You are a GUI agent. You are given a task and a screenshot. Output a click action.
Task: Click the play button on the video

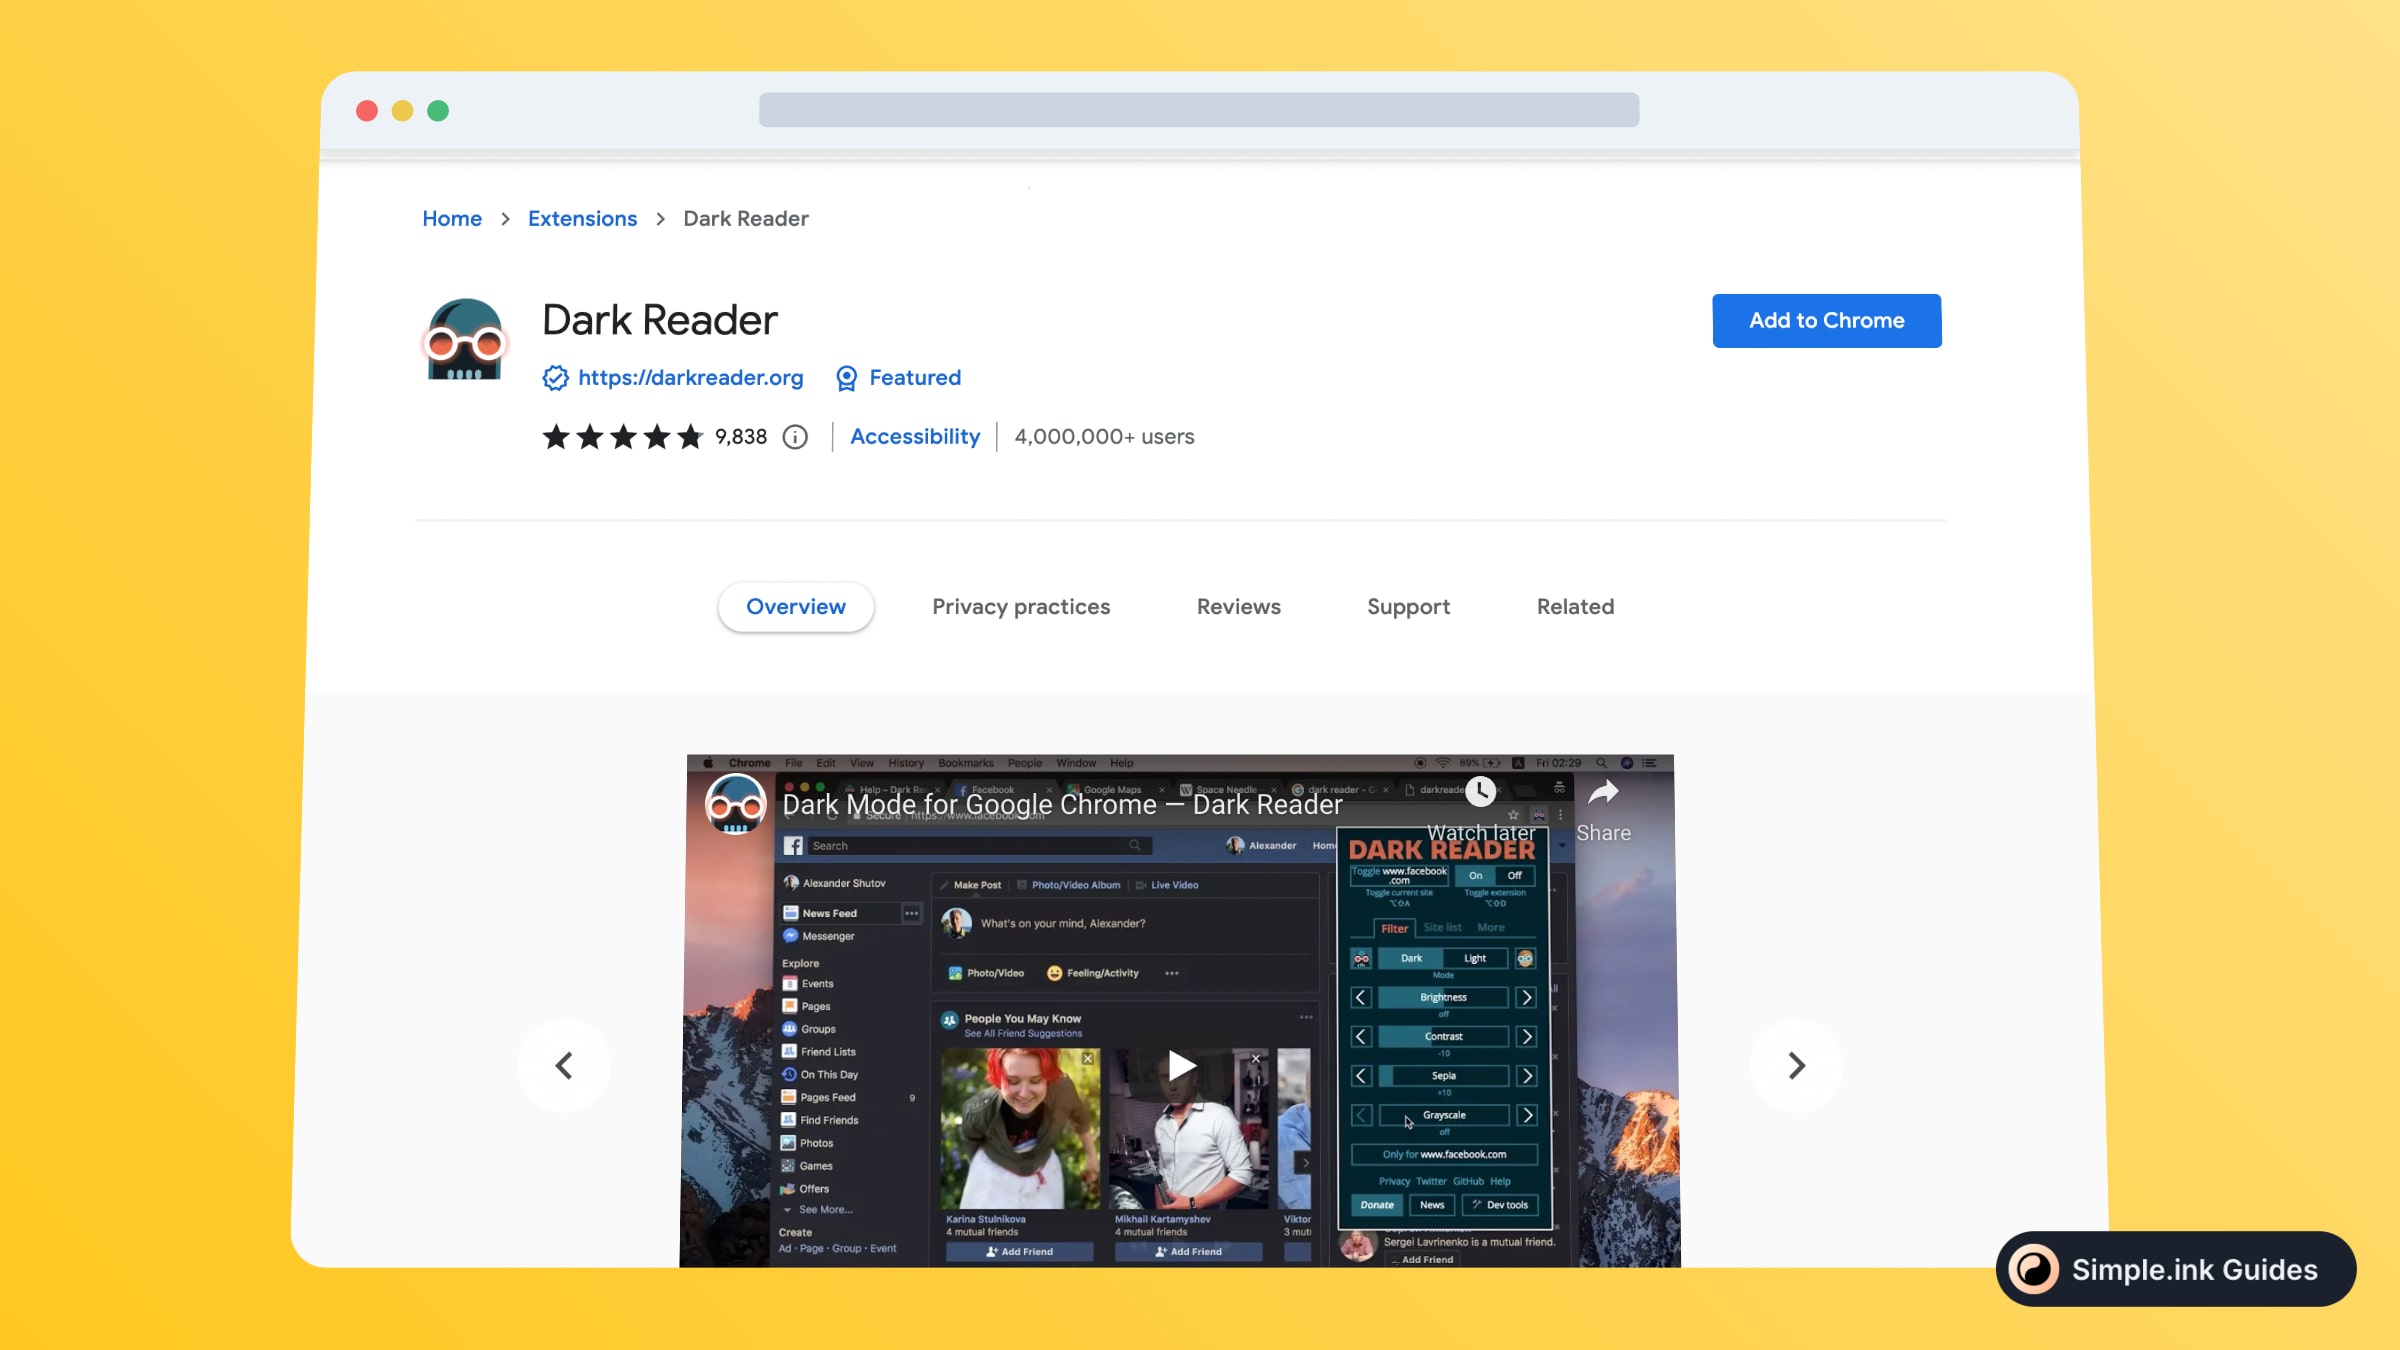tap(1180, 1063)
